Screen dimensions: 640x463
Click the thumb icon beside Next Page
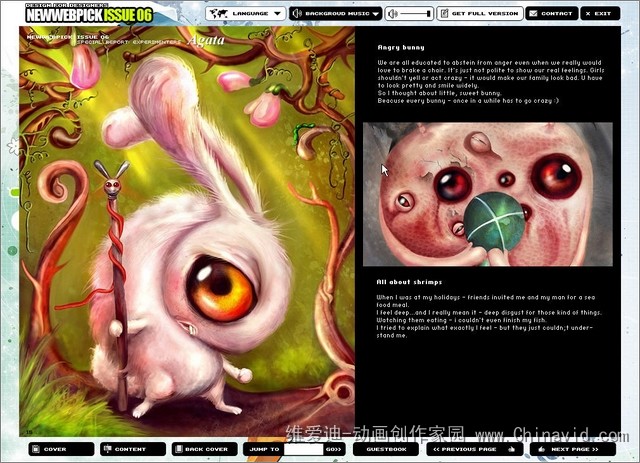pyautogui.click(x=542, y=449)
